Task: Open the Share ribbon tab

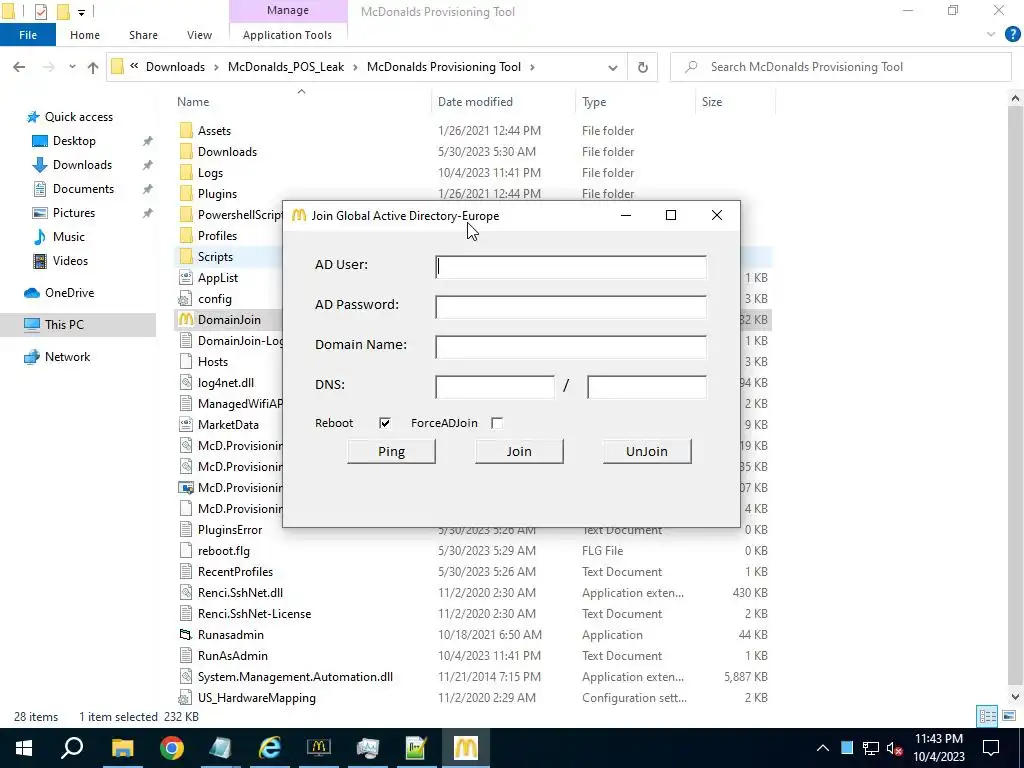Action: coord(143,35)
